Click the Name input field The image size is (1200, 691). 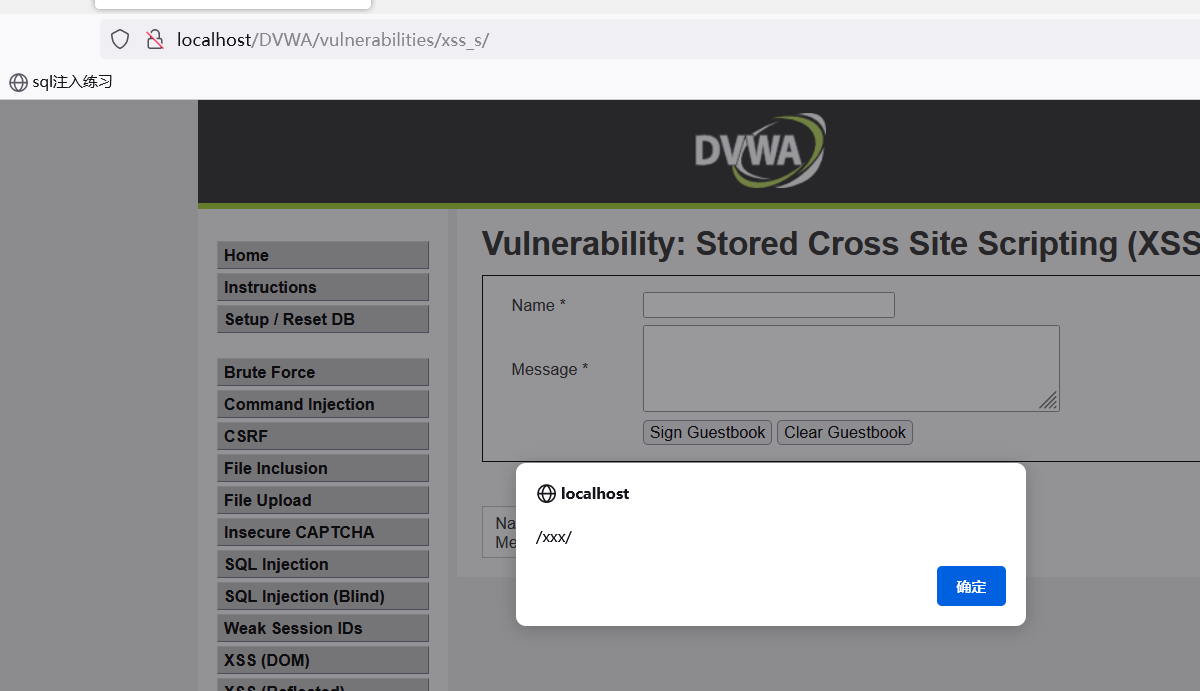point(769,305)
